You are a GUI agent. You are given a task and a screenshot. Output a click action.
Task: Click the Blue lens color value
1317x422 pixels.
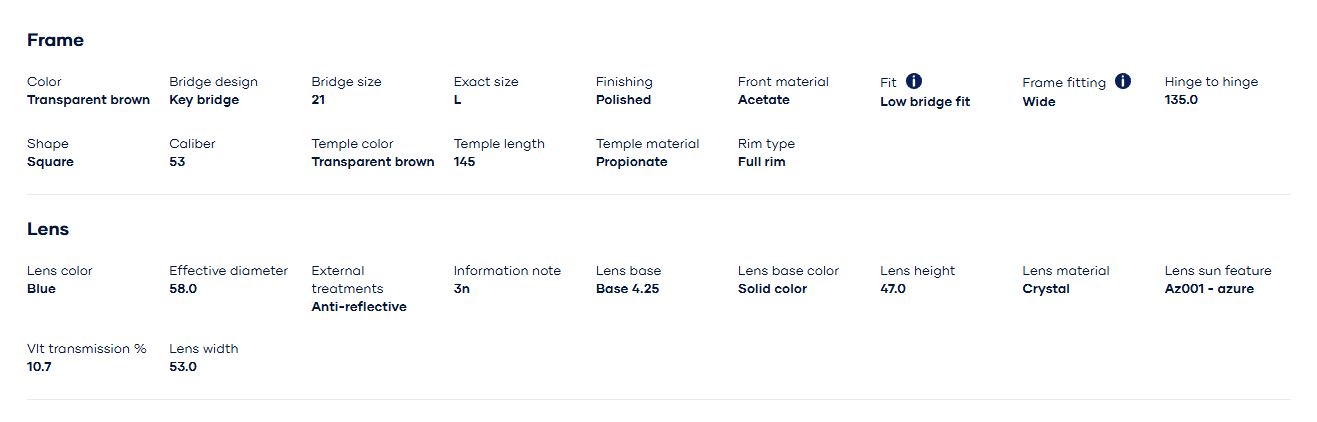41,289
